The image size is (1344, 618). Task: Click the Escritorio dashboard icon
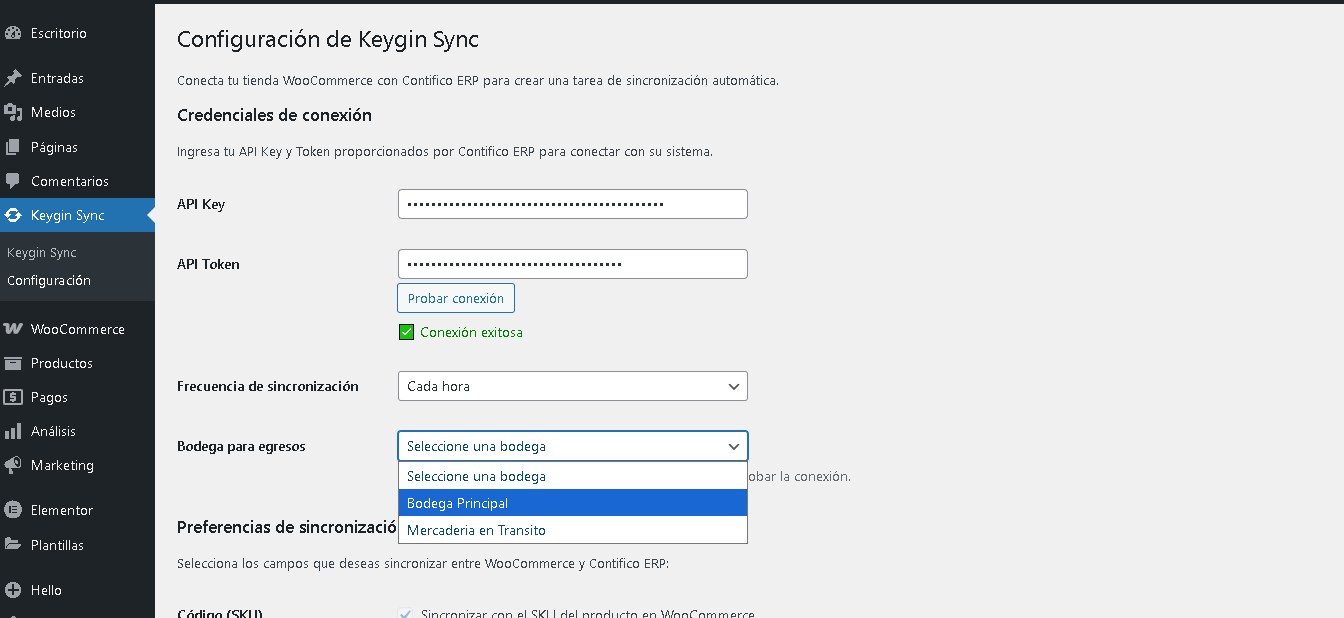[13, 33]
